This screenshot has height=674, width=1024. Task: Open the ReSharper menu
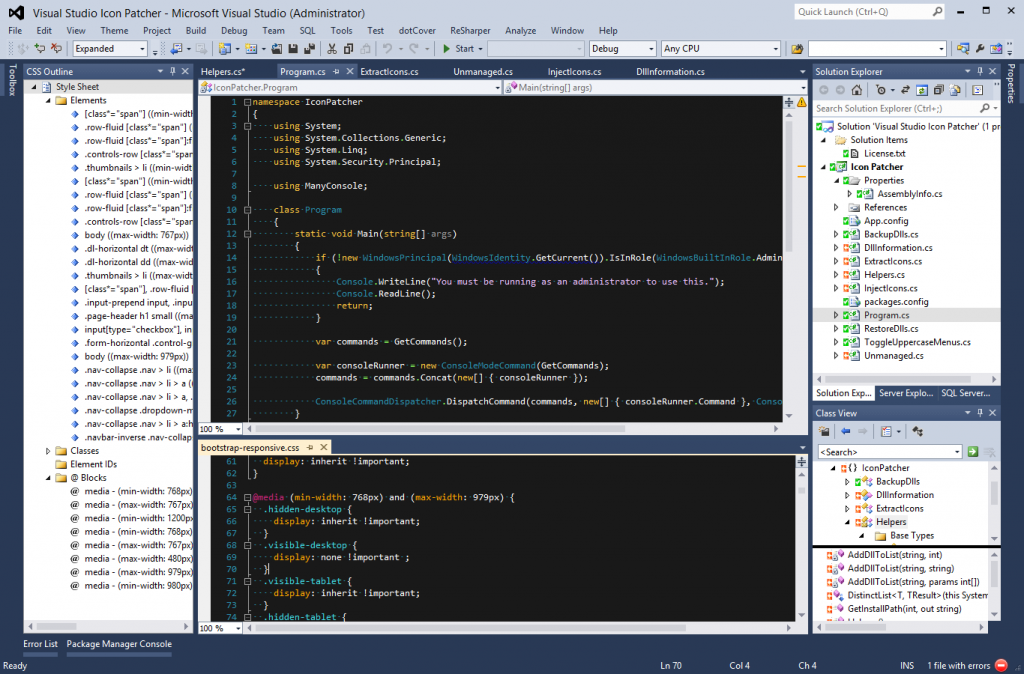(x=470, y=30)
